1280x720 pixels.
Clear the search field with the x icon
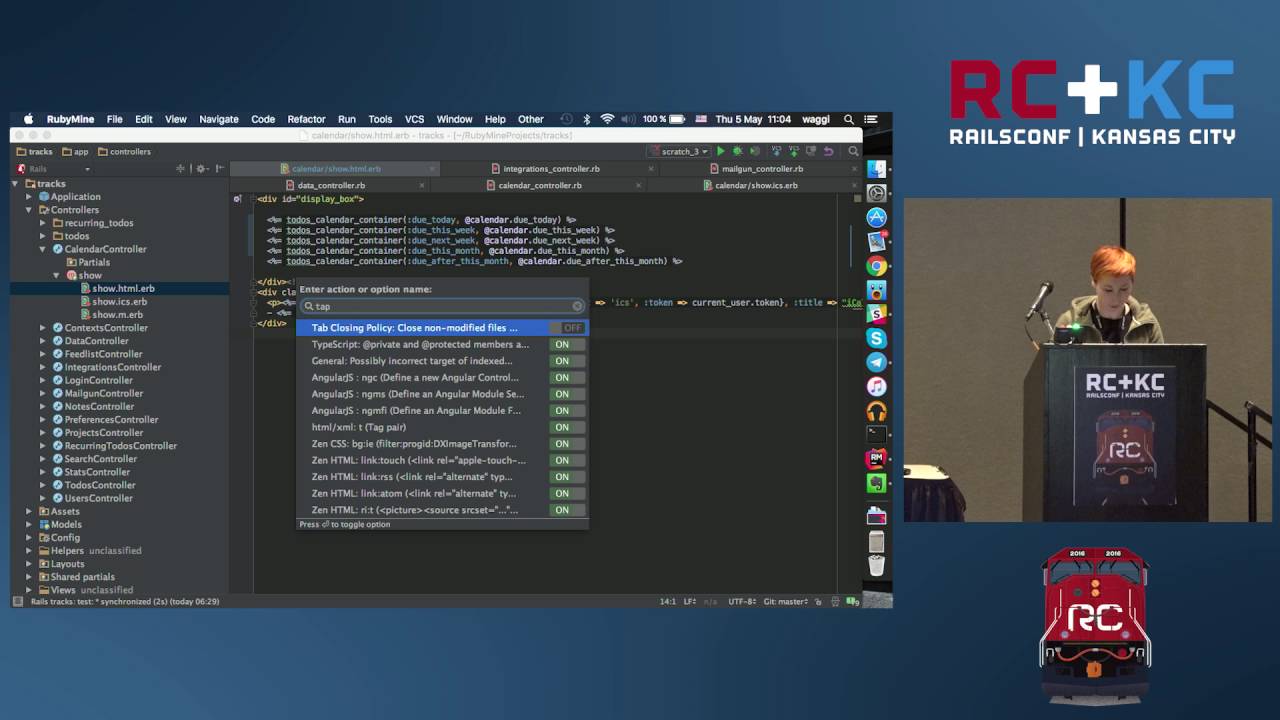577,306
